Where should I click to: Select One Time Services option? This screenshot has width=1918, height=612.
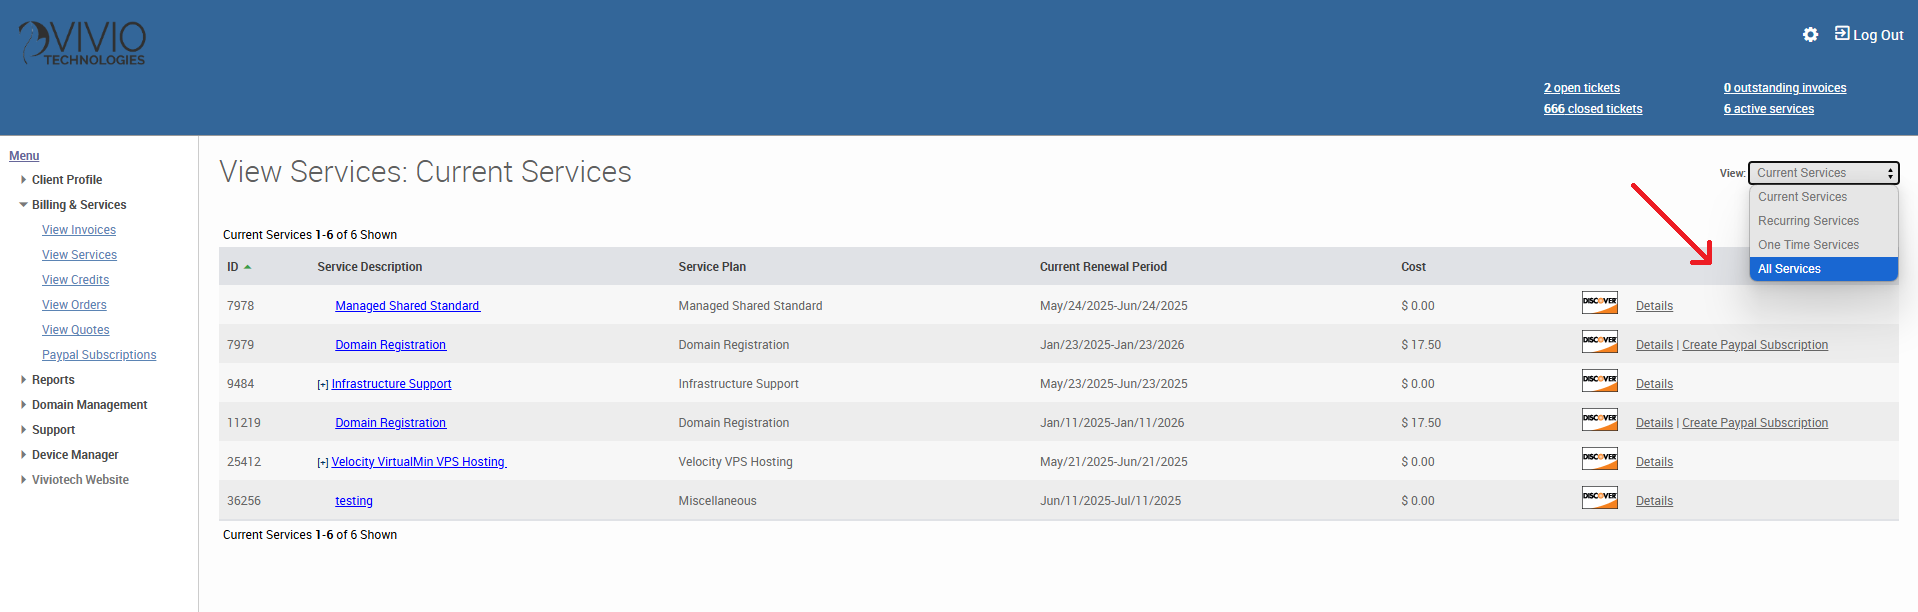click(x=1808, y=245)
